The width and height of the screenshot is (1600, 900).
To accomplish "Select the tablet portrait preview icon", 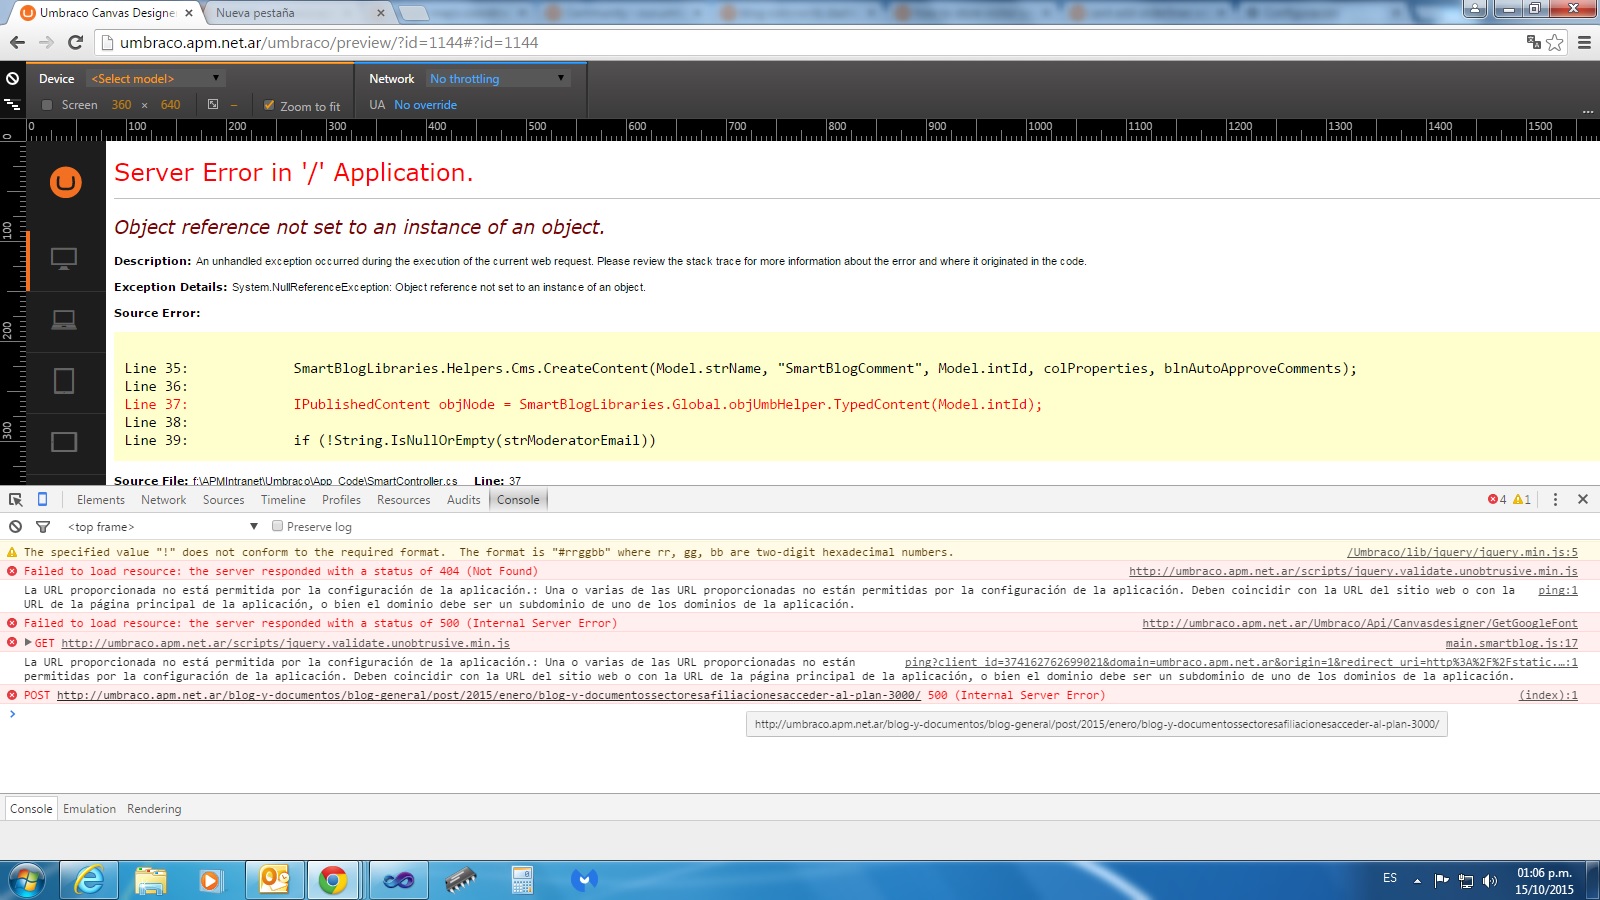I will [x=64, y=381].
